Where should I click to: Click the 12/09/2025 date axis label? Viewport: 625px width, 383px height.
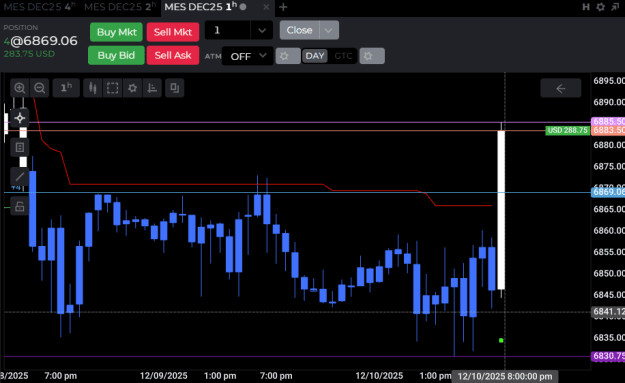click(x=163, y=376)
